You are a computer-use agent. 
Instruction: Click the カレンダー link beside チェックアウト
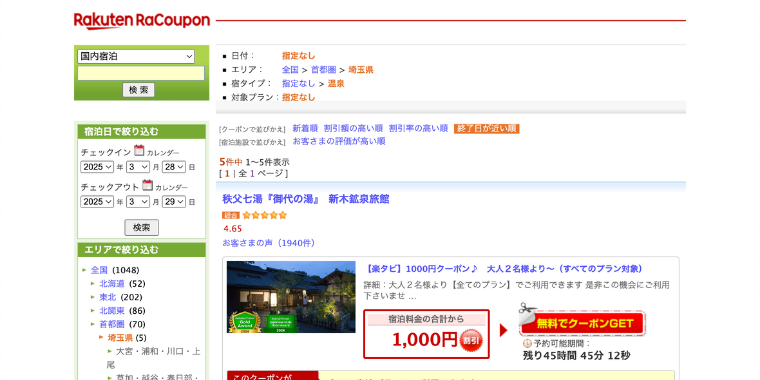(171, 188)
